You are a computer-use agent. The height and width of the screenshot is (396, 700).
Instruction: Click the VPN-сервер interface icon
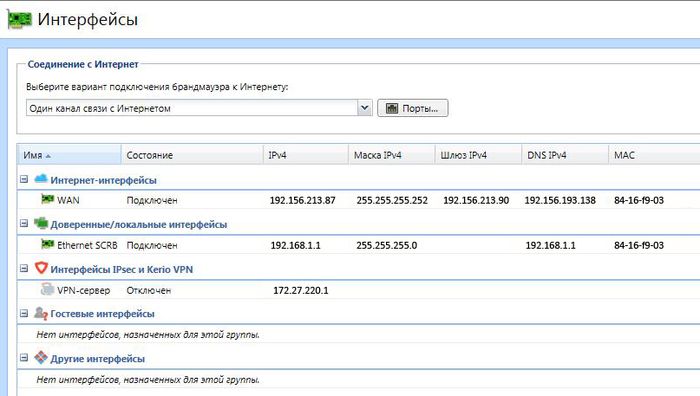pyautogui.click(x=47, y=289)
